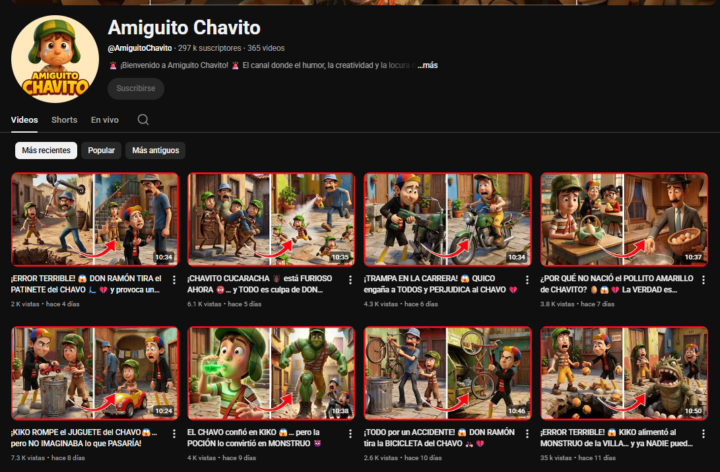
Task: Click the 10:50 duration badge on MONSTRUO de la VILLA thumbnail
Action: [693, 411]
